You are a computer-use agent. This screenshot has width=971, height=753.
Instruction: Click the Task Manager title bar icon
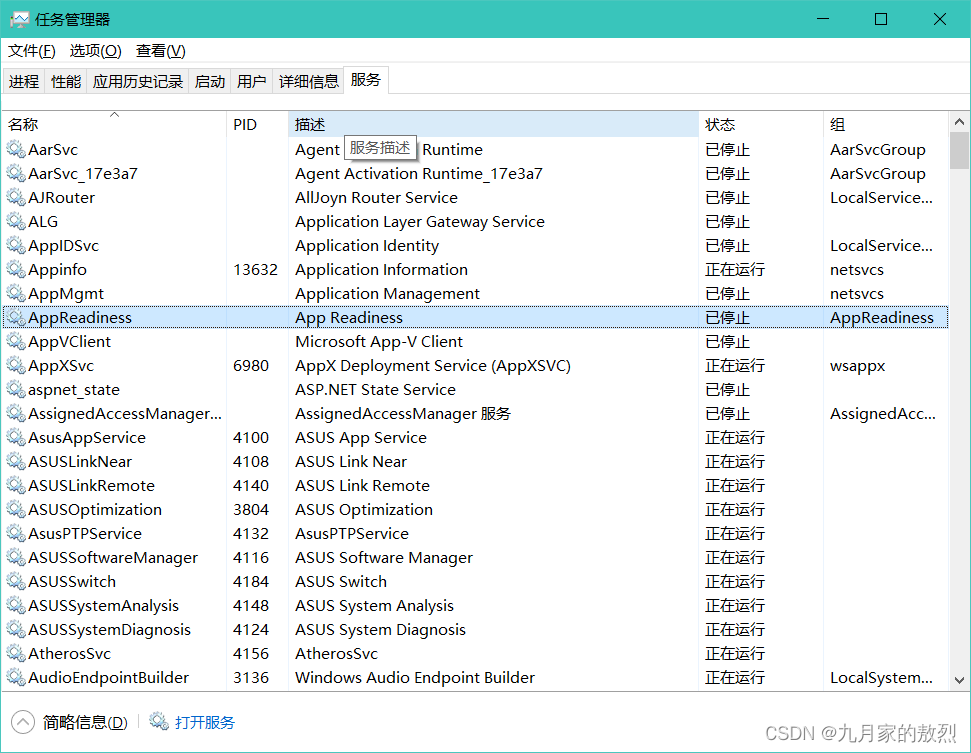19,20
